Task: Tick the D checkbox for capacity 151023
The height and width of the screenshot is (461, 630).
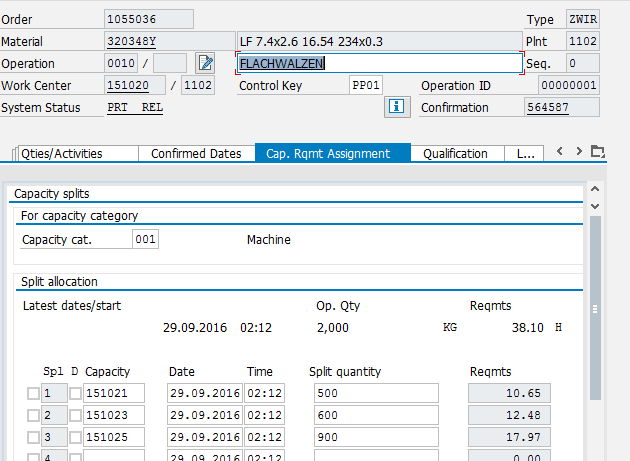Action: 75,415
